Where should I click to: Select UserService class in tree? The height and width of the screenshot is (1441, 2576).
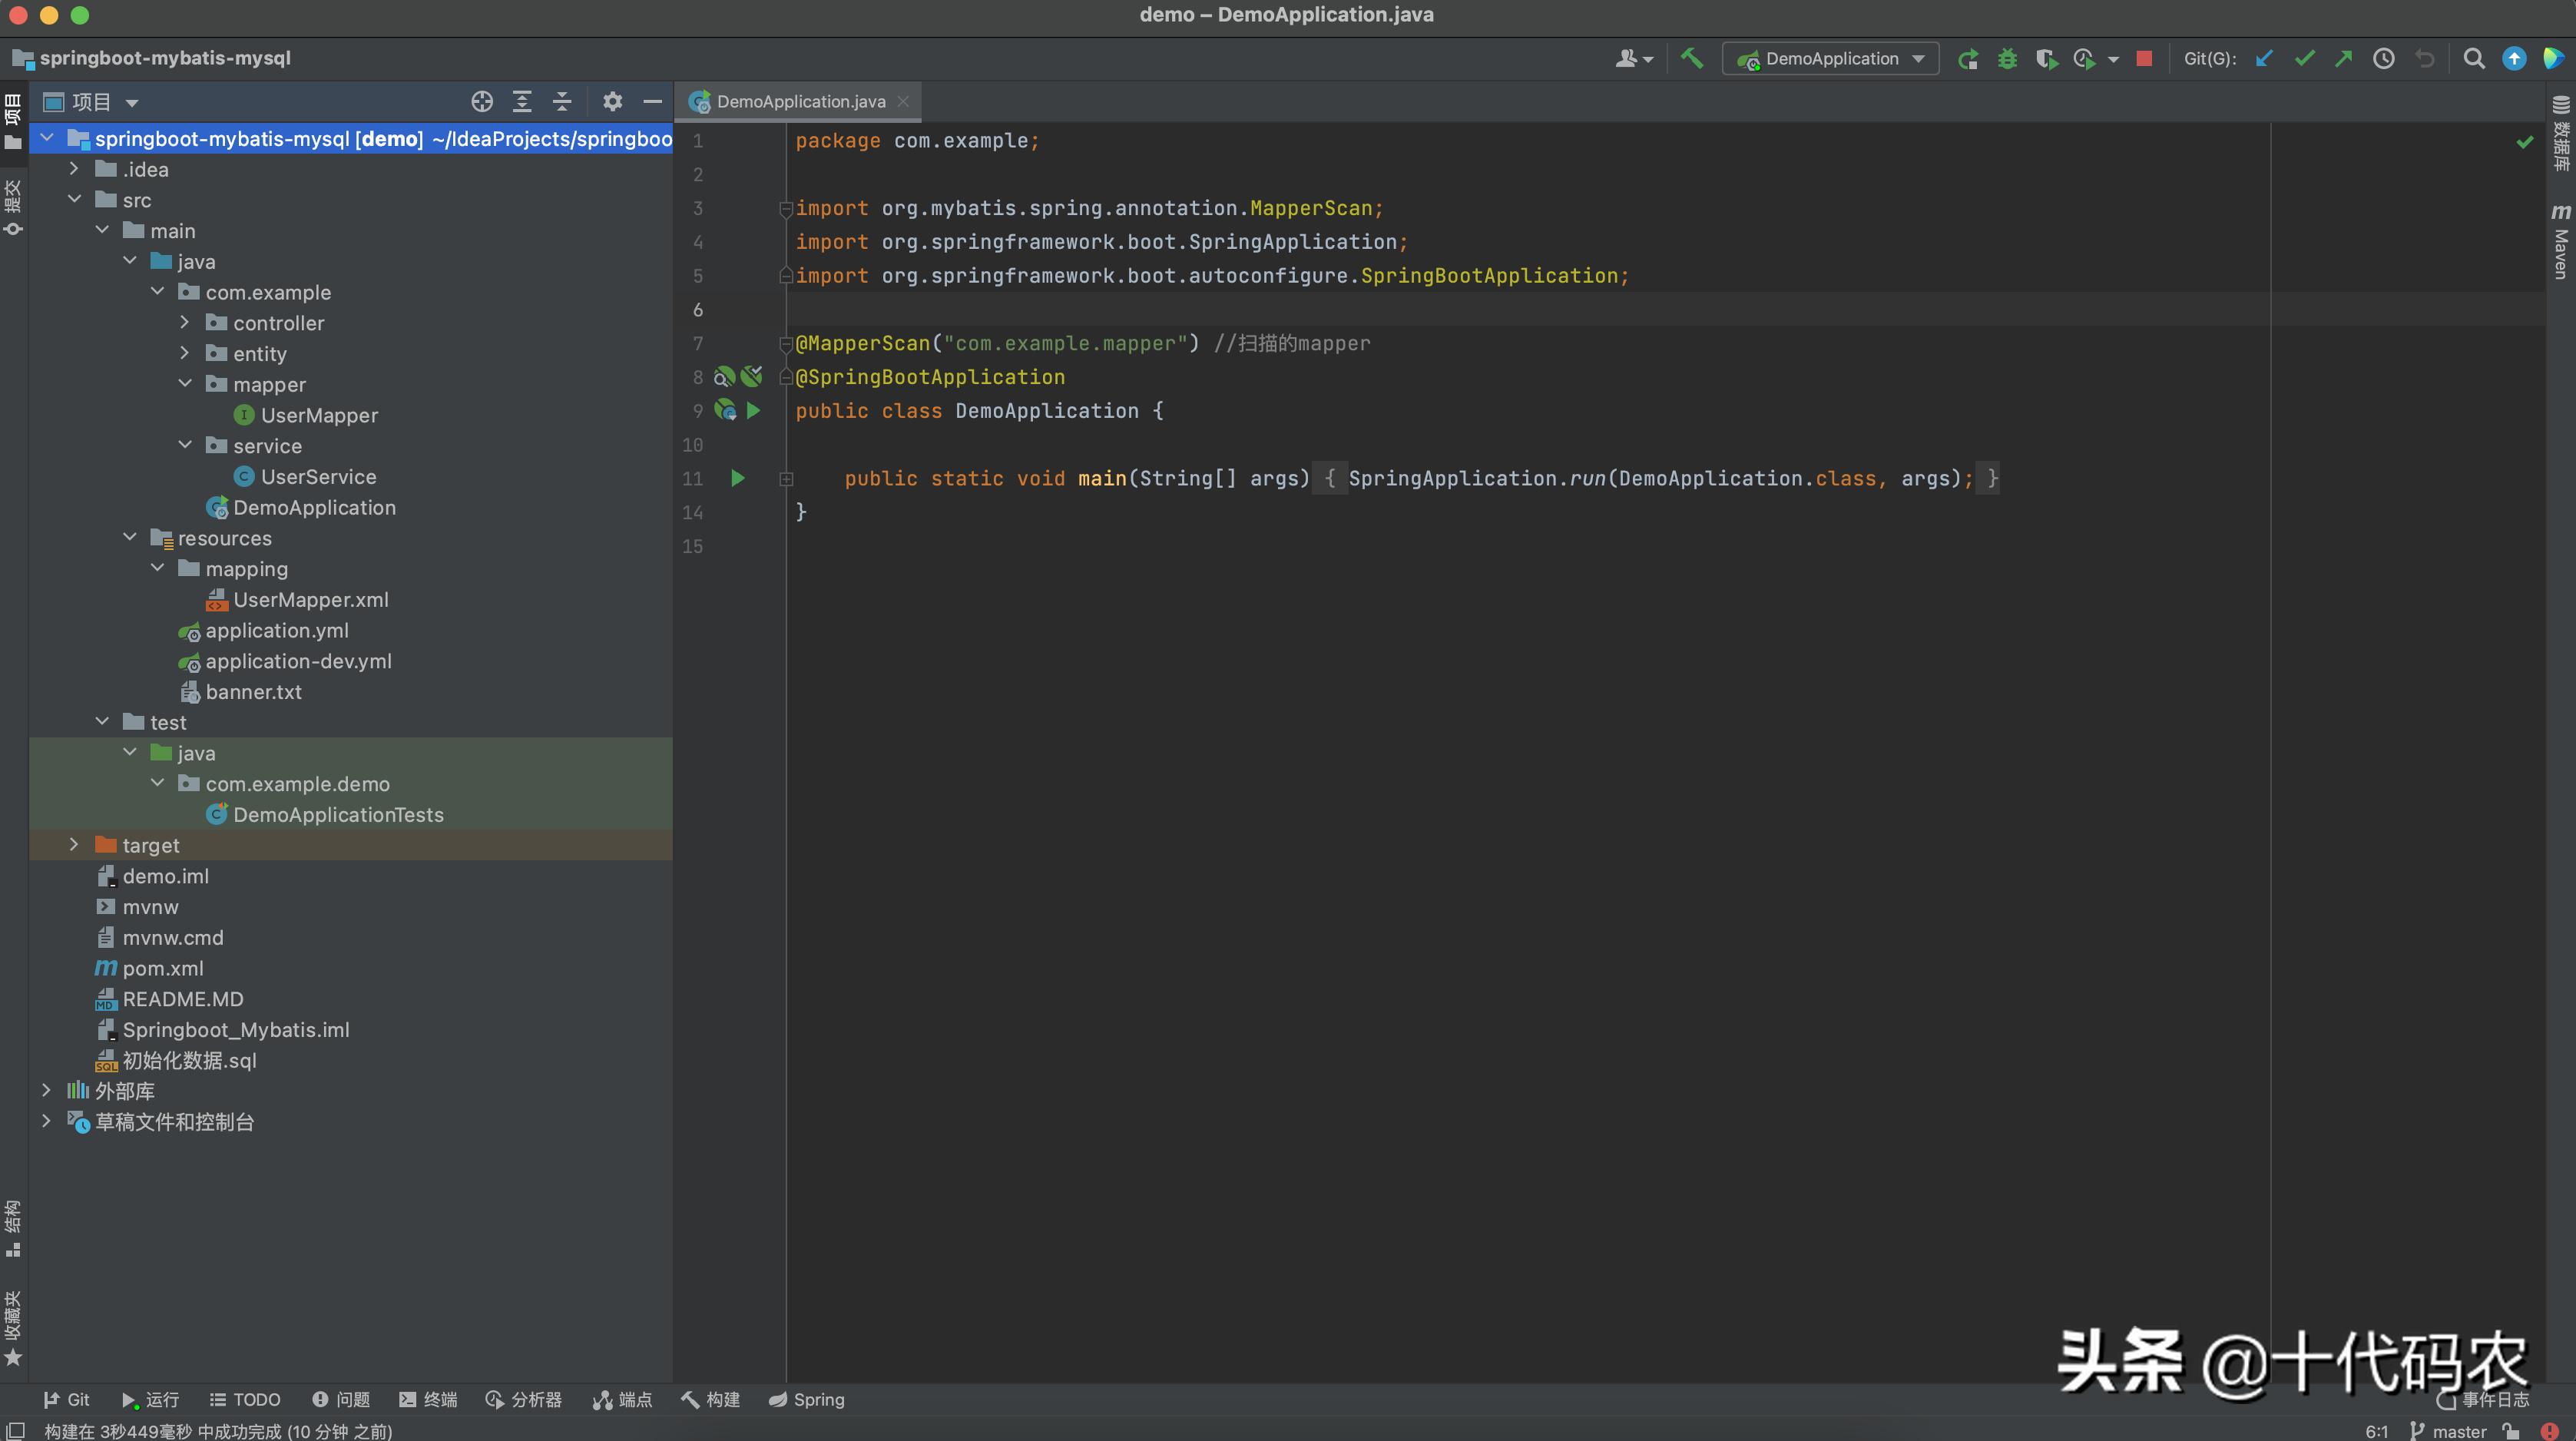point(318,476)
